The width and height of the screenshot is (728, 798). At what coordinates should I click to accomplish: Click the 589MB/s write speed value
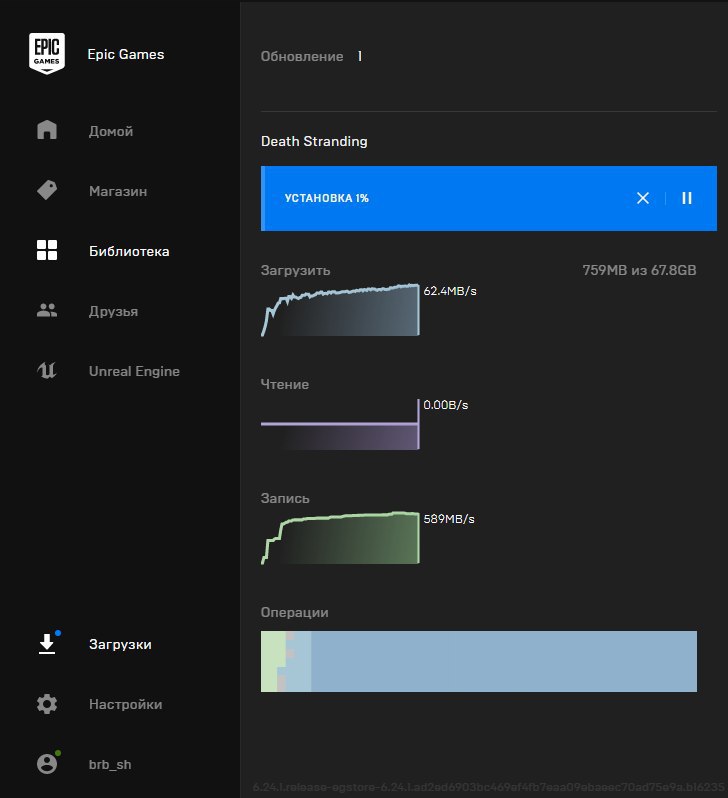tap(449, 519)
